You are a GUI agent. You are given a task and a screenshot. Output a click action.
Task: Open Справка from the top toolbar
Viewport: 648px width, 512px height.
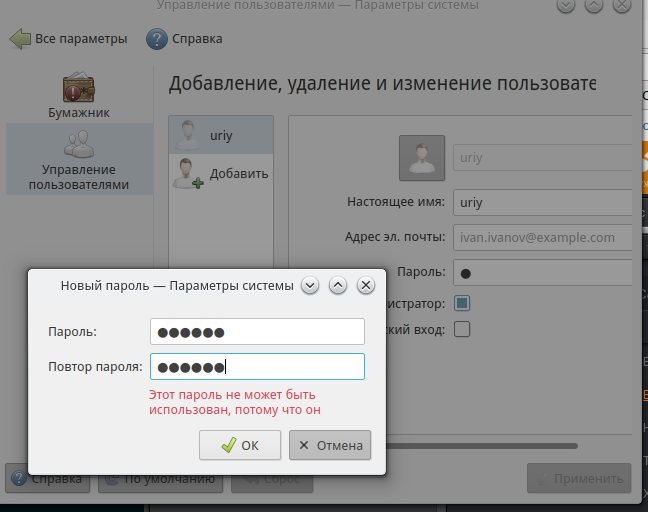184,39
